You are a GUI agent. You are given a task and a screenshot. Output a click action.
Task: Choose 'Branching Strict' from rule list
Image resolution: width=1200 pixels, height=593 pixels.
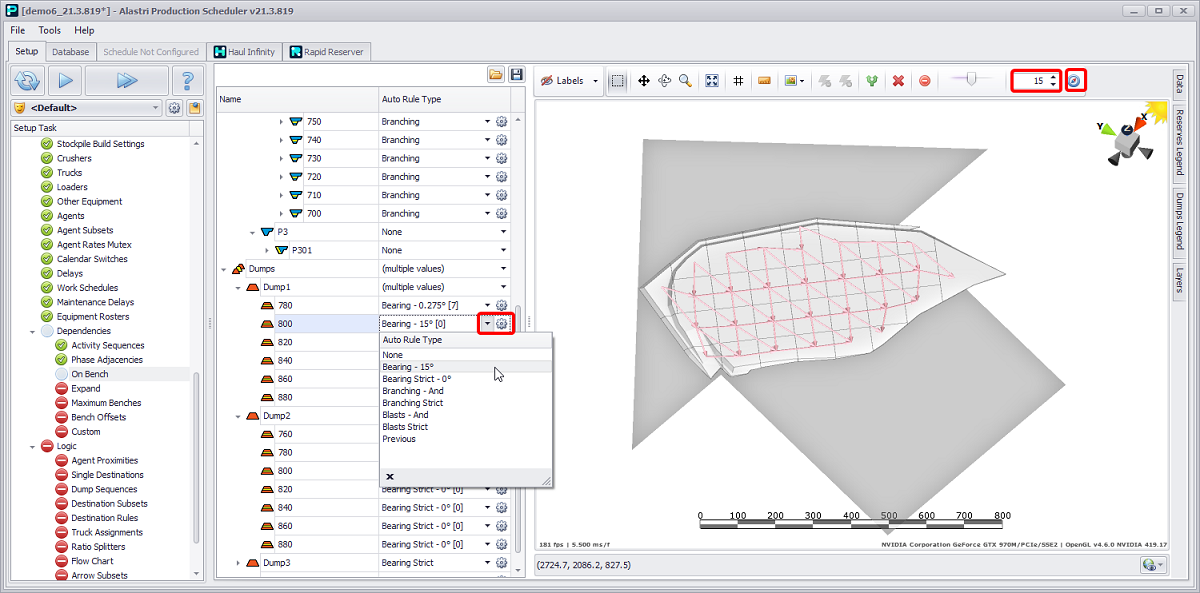[x=412, y=403]
